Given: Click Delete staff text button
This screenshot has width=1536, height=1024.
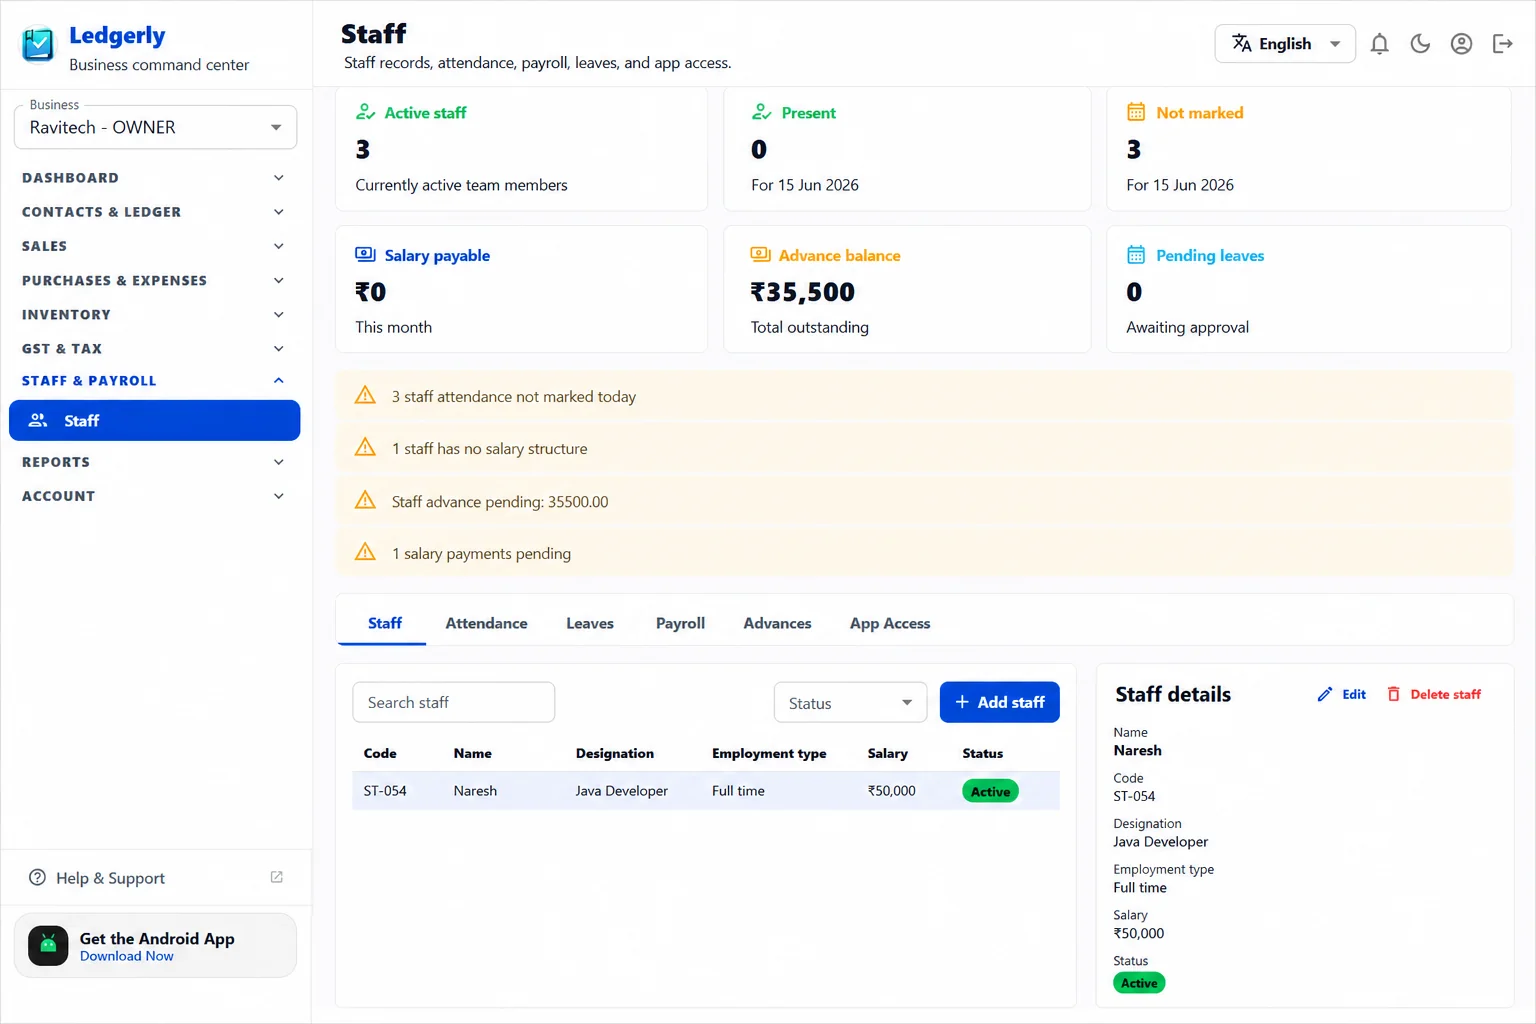Looking at the screenshot, I should (x=1434, y=694).
